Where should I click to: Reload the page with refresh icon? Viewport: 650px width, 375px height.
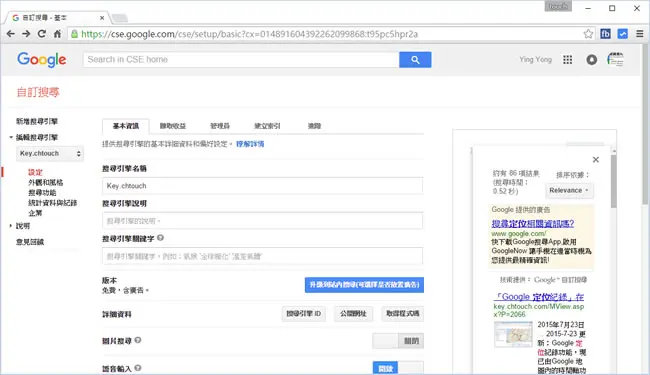coord(41,34)
